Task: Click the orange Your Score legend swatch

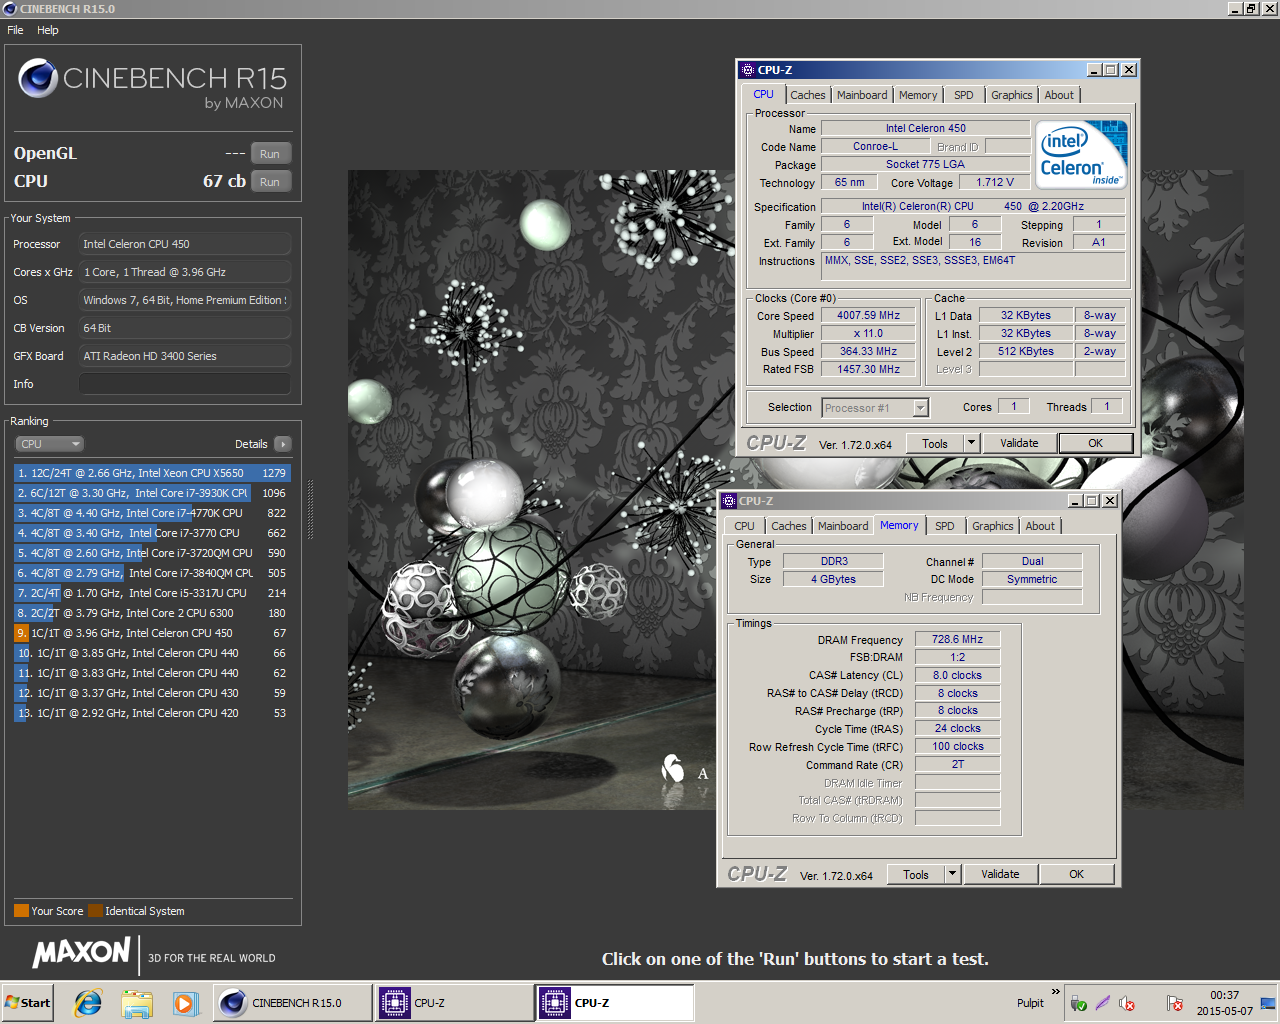Action: pyautogui.click(x=21, y=911)
